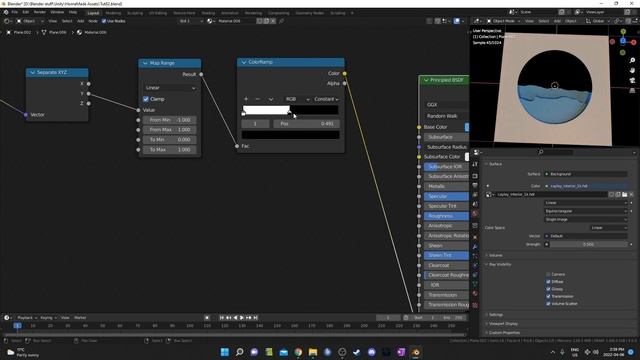The width and height of the screenshot is (640, 360).
Task: Unlink material with X beside Material.006
Action: click(x=273, y=21)
